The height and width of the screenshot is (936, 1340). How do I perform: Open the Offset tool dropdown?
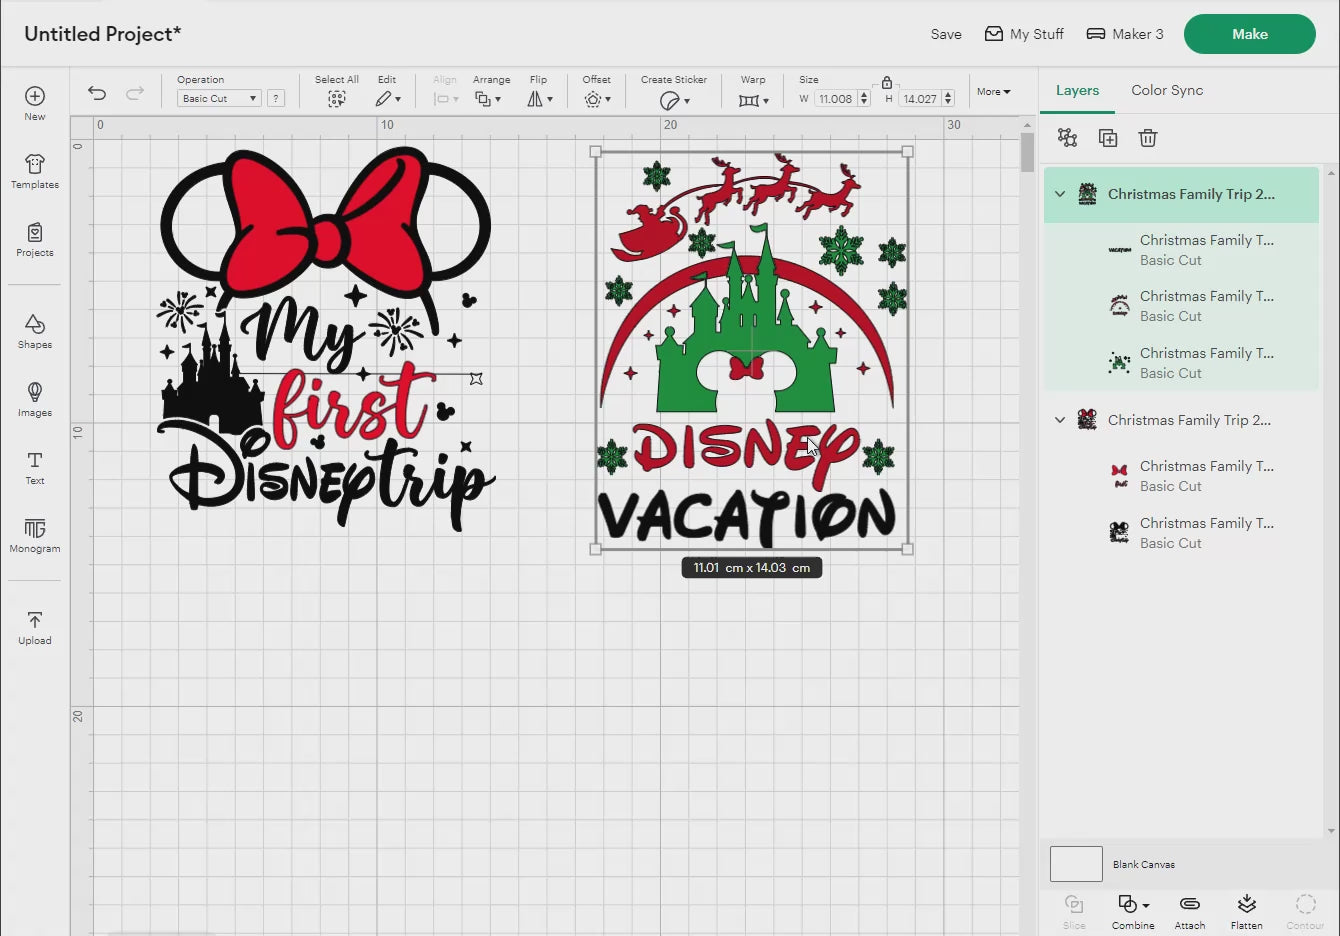[596, 99]
